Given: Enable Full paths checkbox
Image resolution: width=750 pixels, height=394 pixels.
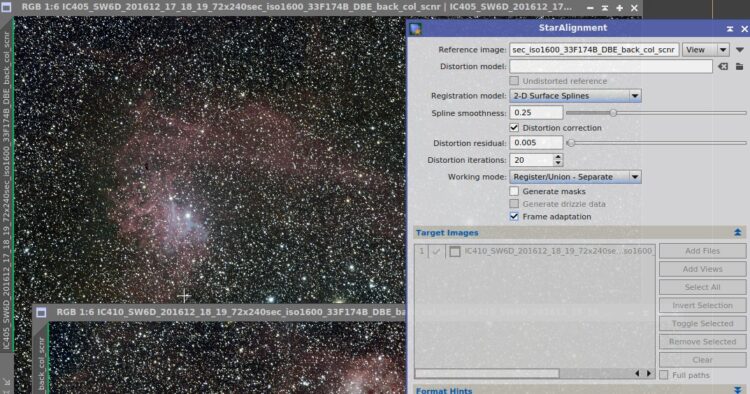Looking at the screenshot, I should [x=664, y=375].
